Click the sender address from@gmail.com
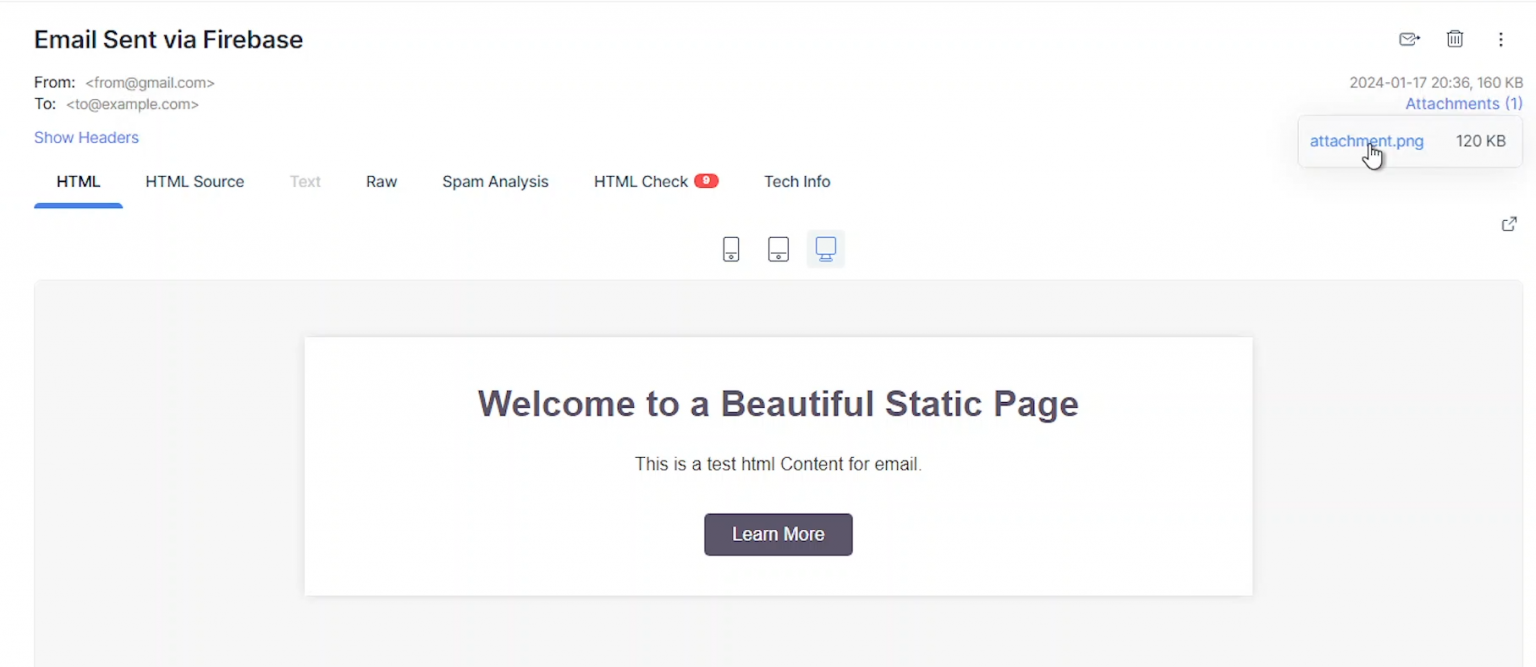Screen dimensions: 1536x667 point(149,82)
